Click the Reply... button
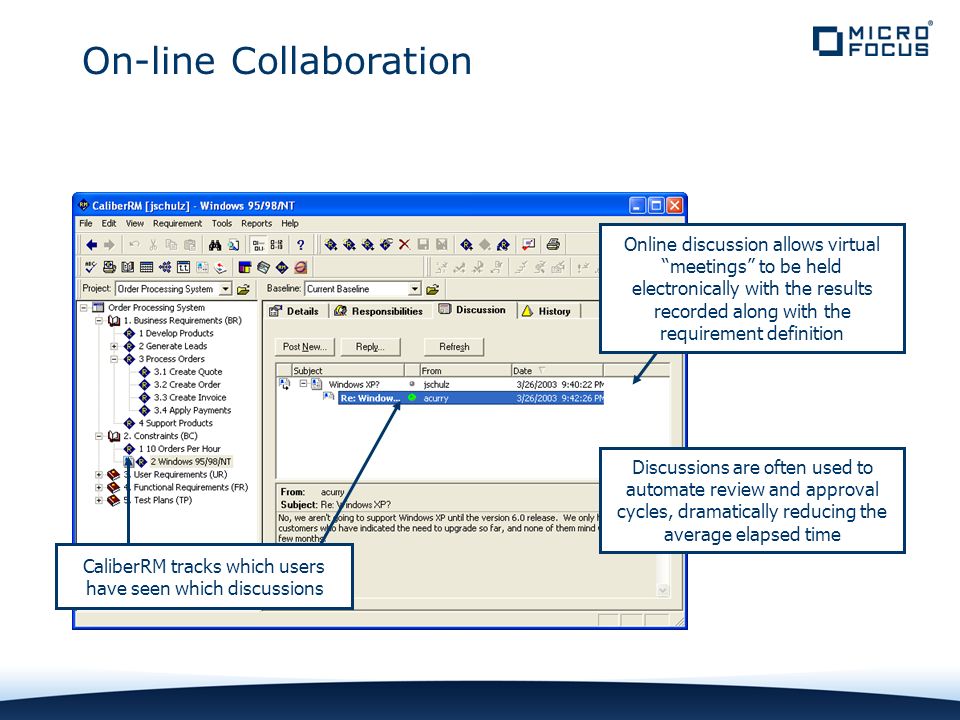This screenshot has width=960, height=720. coord(370,347)
